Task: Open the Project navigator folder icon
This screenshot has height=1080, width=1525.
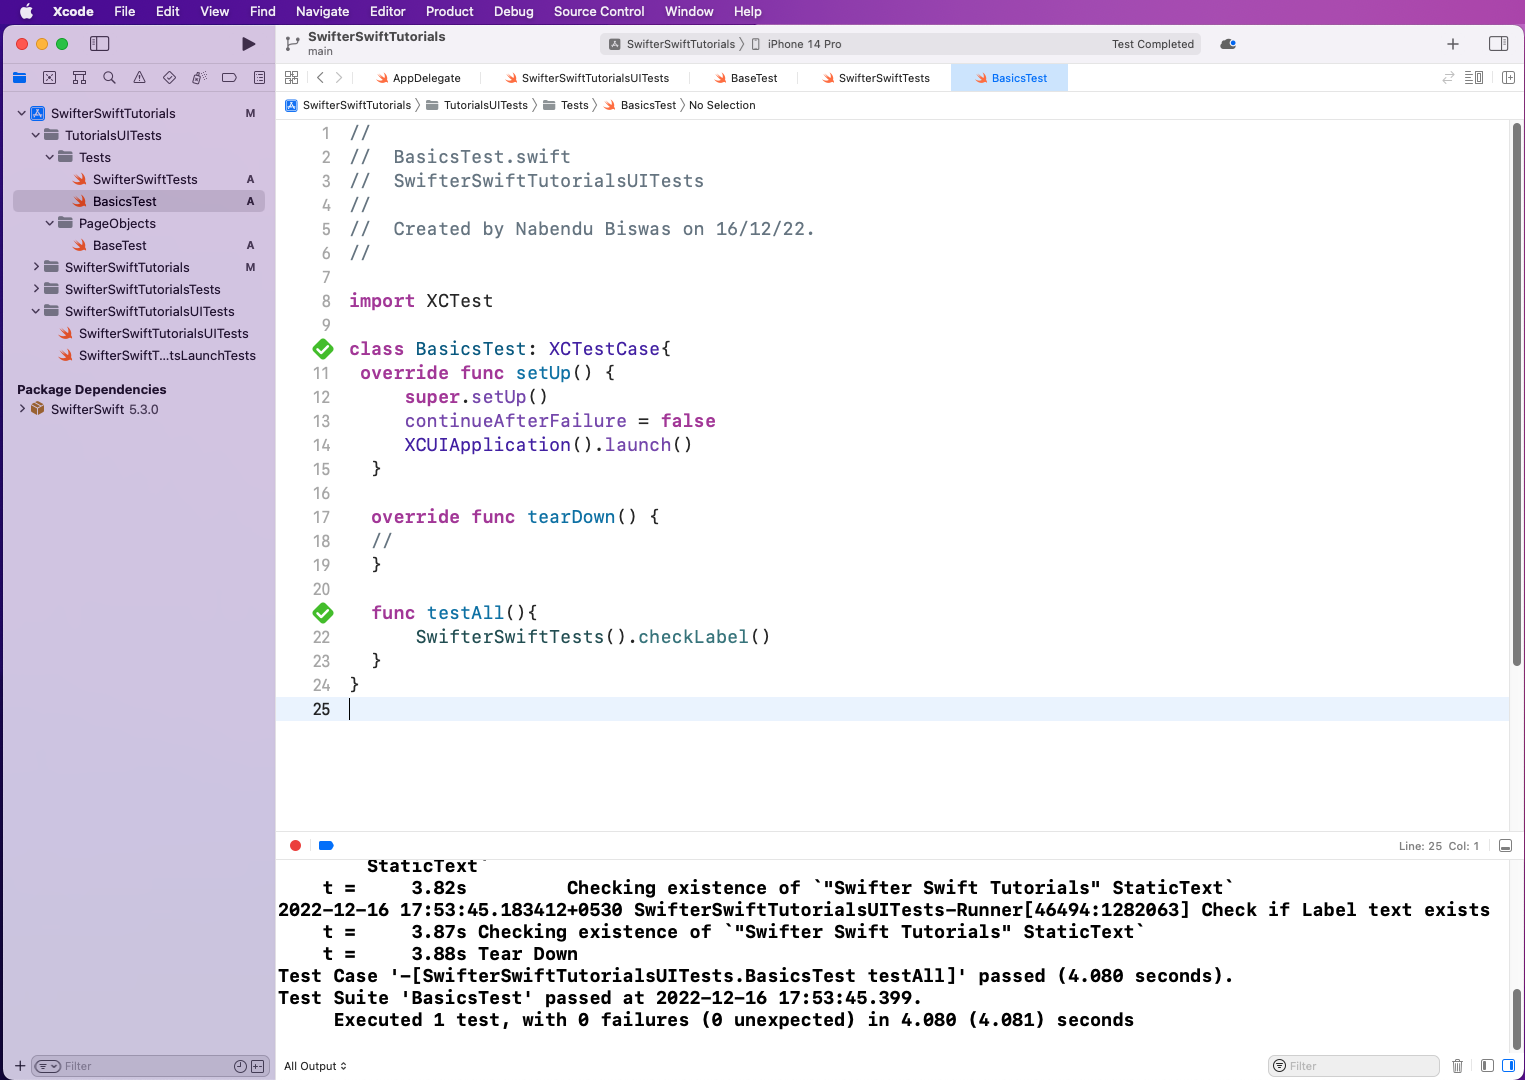Action: 19,78
